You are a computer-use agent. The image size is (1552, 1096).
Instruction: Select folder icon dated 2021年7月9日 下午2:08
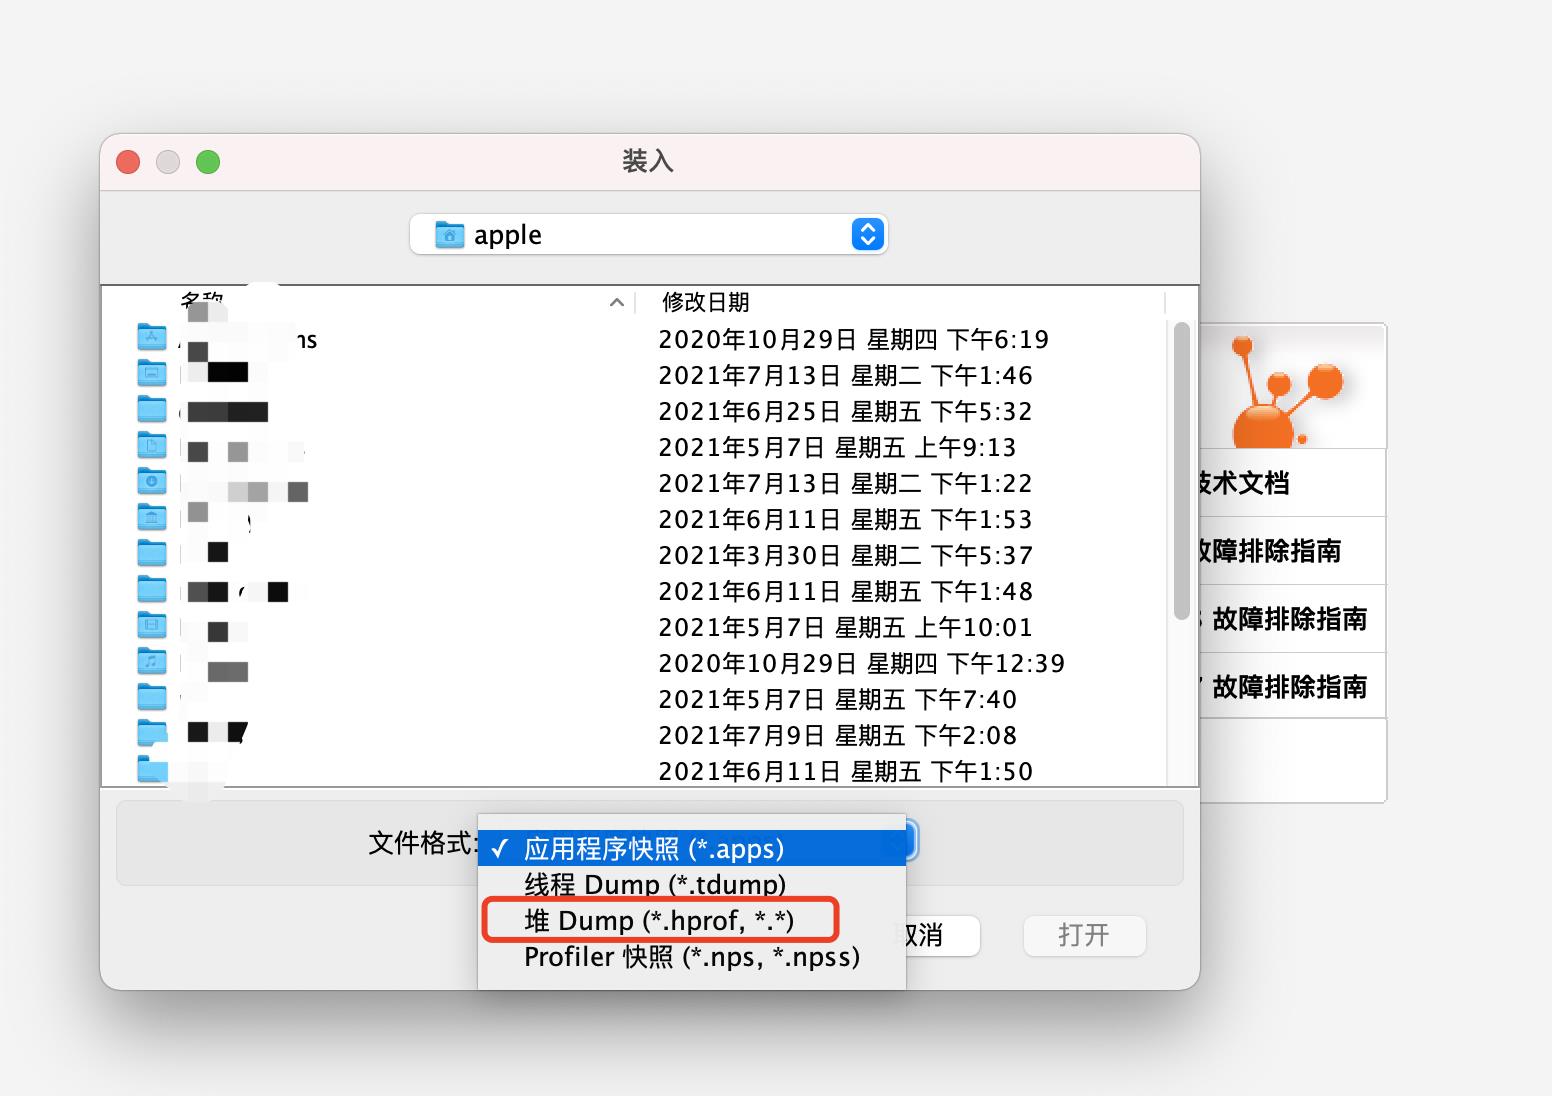point(152,735)
